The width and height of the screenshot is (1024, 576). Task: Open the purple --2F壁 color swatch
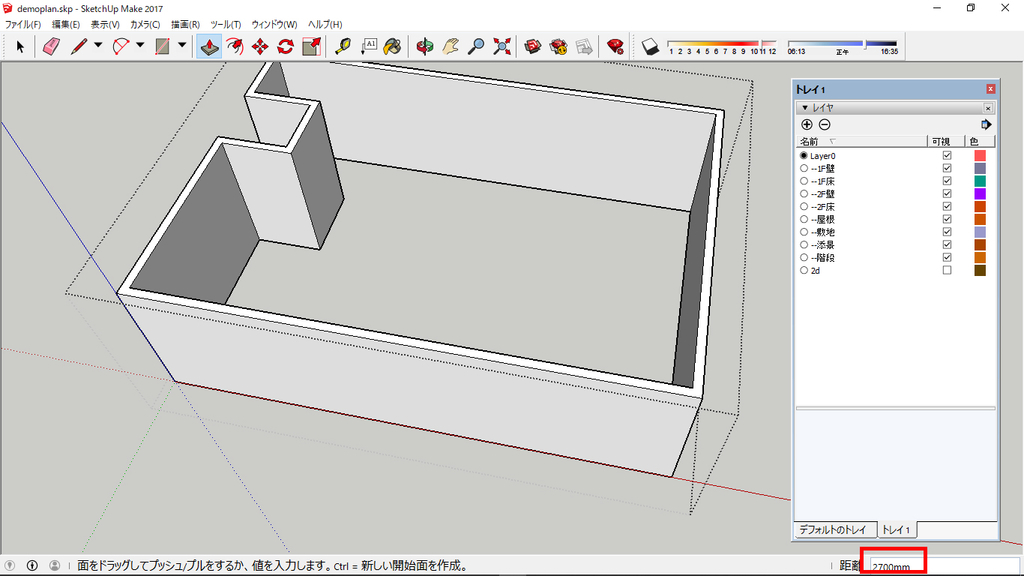click(980, 194)
